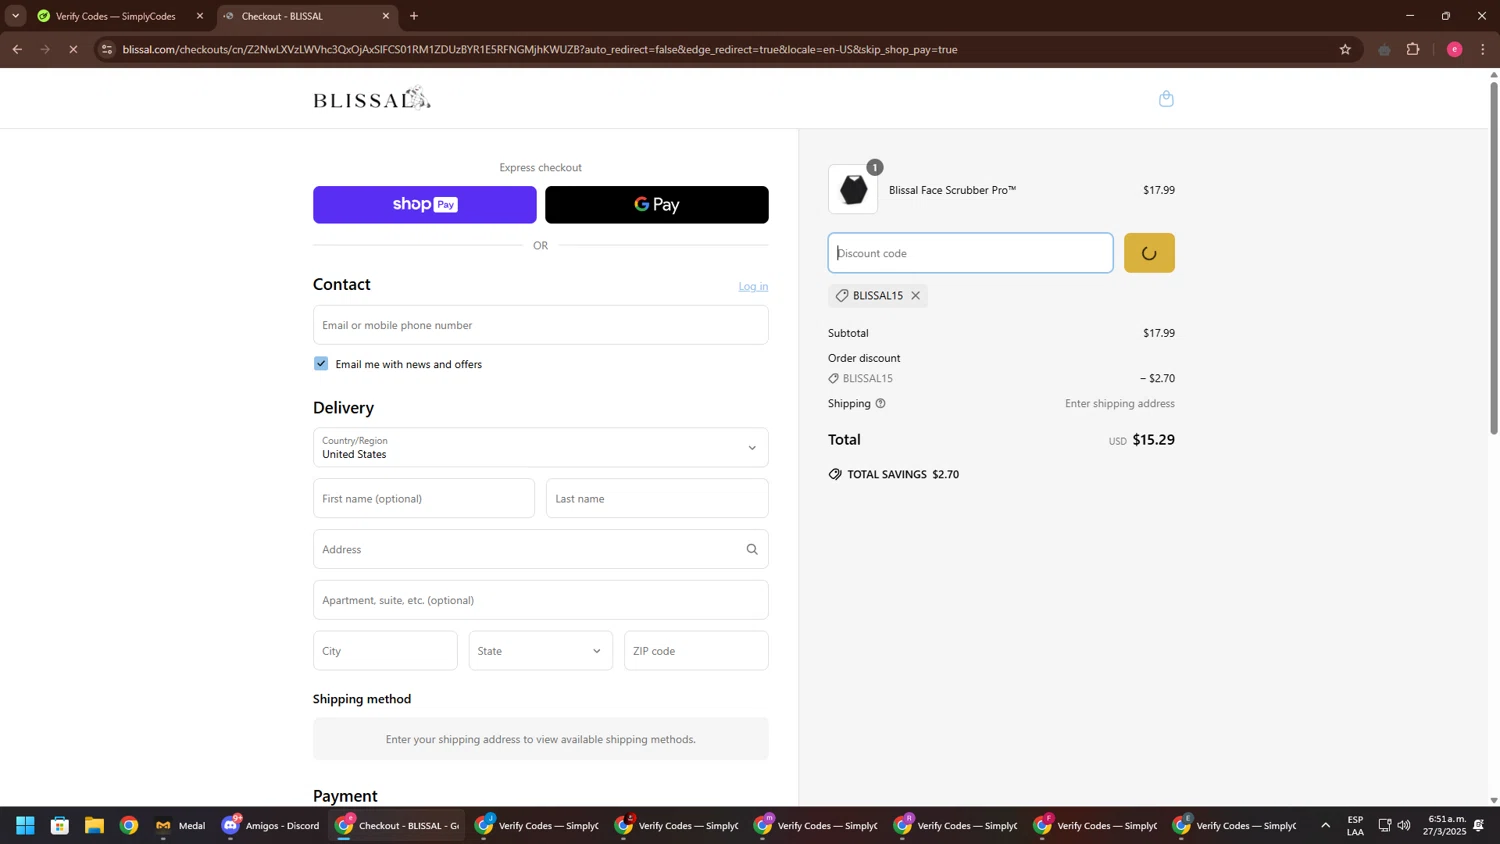Open the tab search dropdown arrow
This screenshot has height=844, width=1500.
click(15, 16)
